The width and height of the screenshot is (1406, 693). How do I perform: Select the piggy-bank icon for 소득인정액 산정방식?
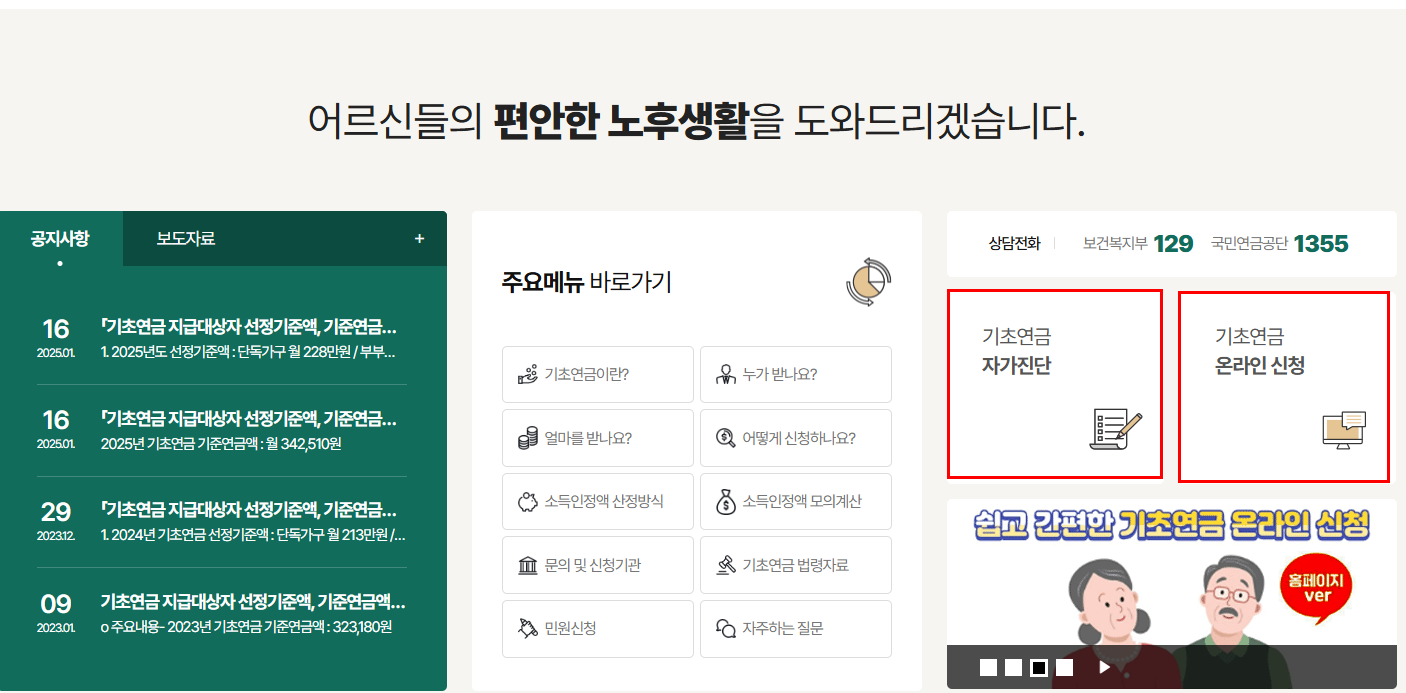pos(527,501)
